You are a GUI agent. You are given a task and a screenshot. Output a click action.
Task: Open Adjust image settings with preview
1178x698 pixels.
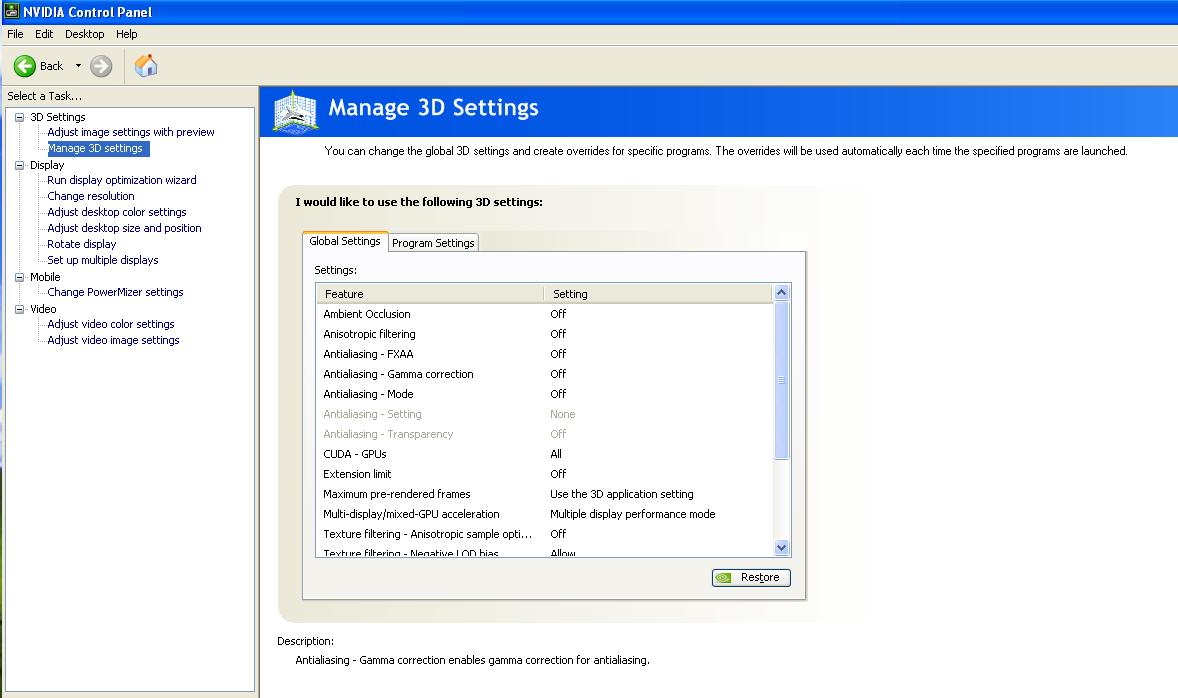[x=131, y=132]
